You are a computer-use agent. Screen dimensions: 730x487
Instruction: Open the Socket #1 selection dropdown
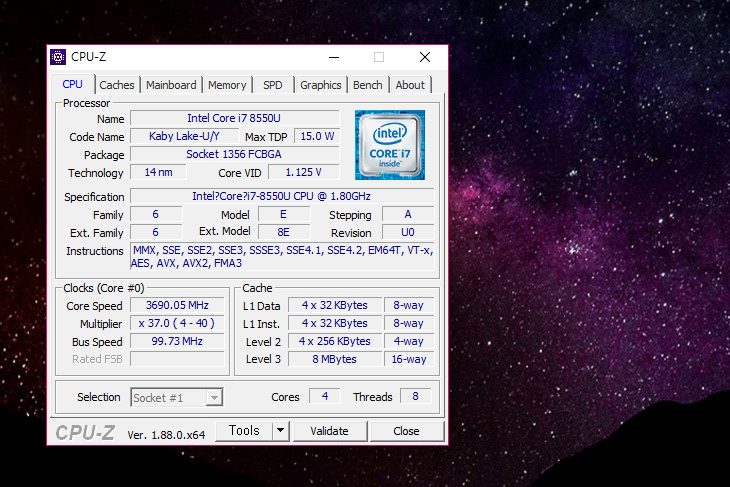176,398
